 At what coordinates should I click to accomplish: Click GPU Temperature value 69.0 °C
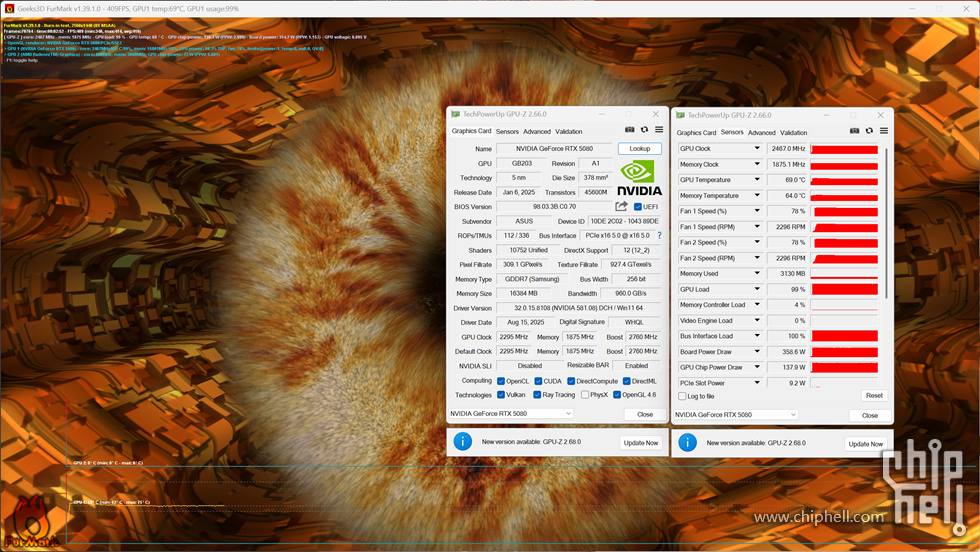[788, 179]
